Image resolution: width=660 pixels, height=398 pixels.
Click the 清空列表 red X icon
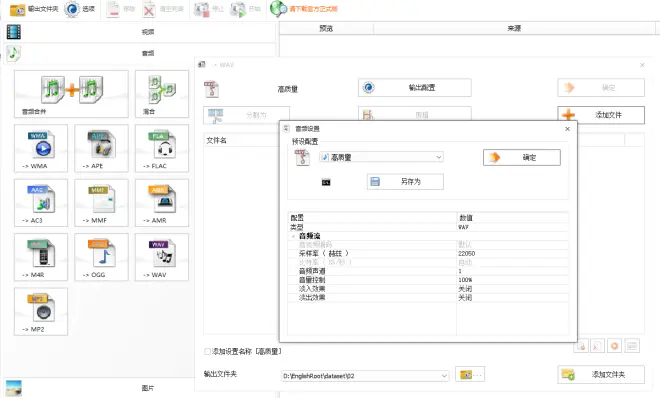(x=149, y=9)
